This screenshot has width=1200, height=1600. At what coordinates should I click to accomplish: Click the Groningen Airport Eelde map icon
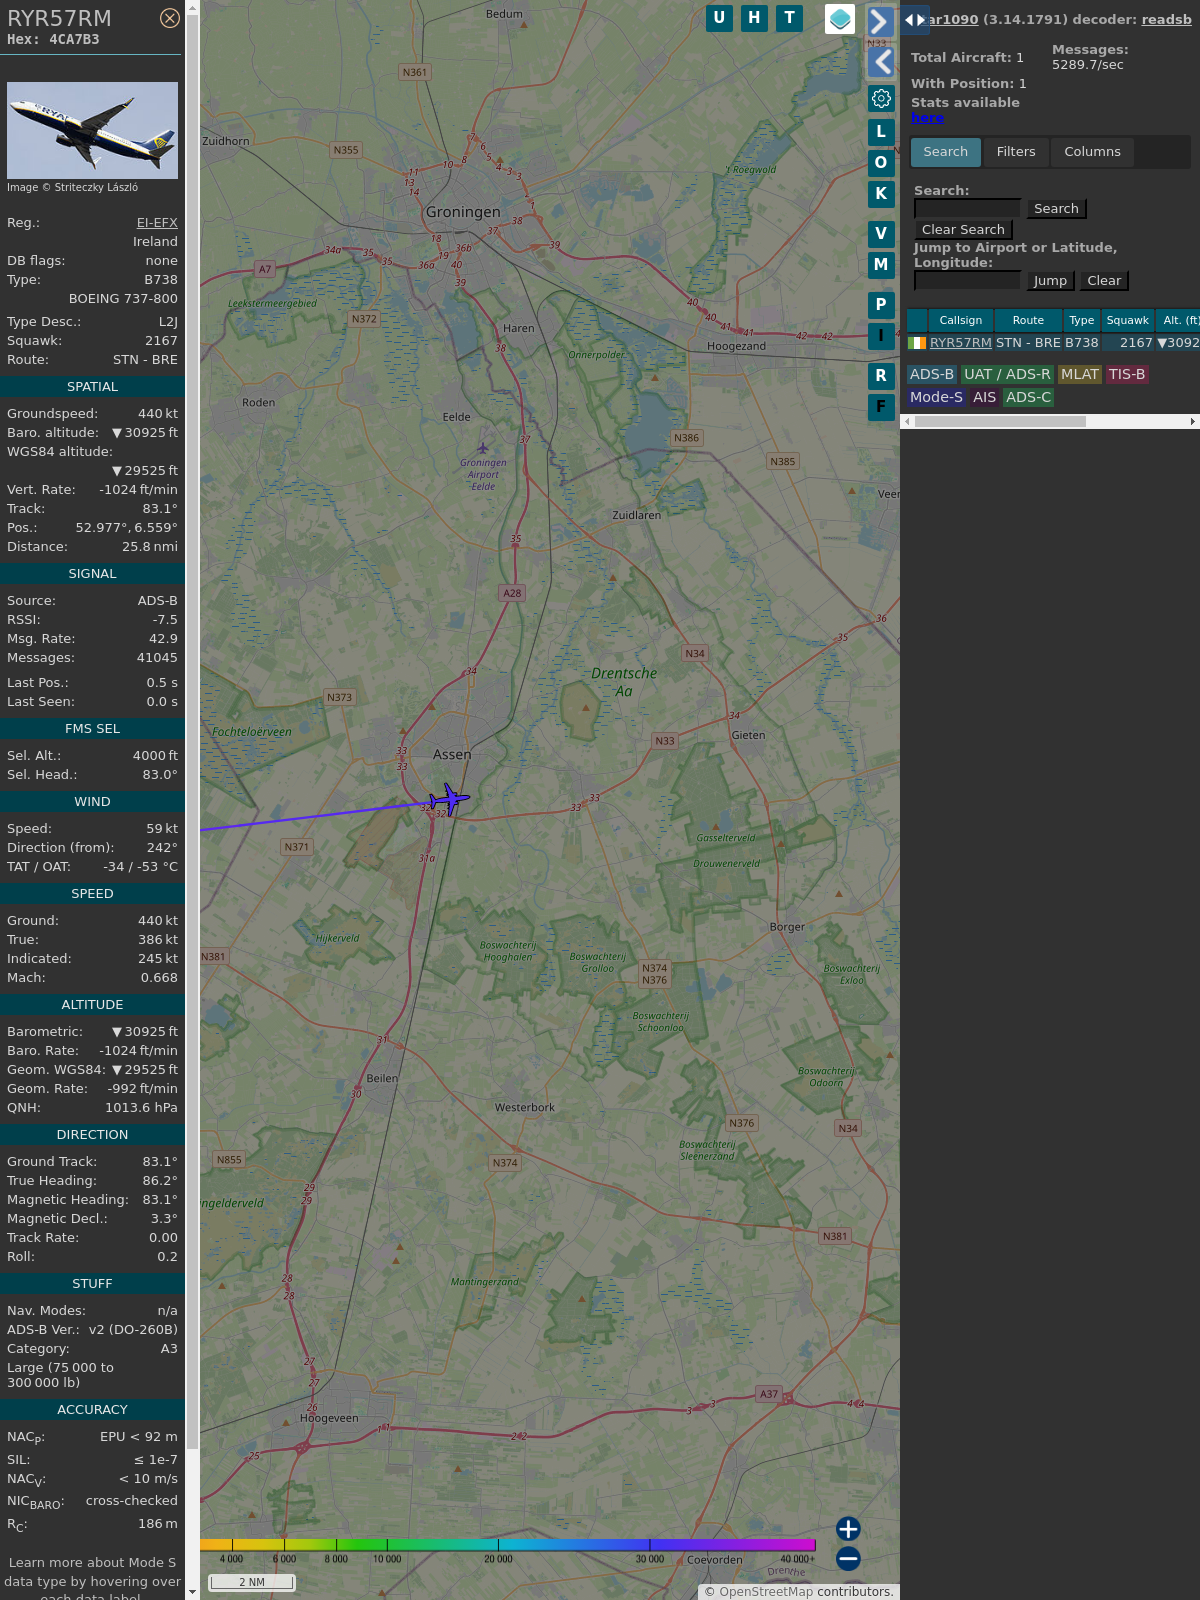[x=483, y=448]
